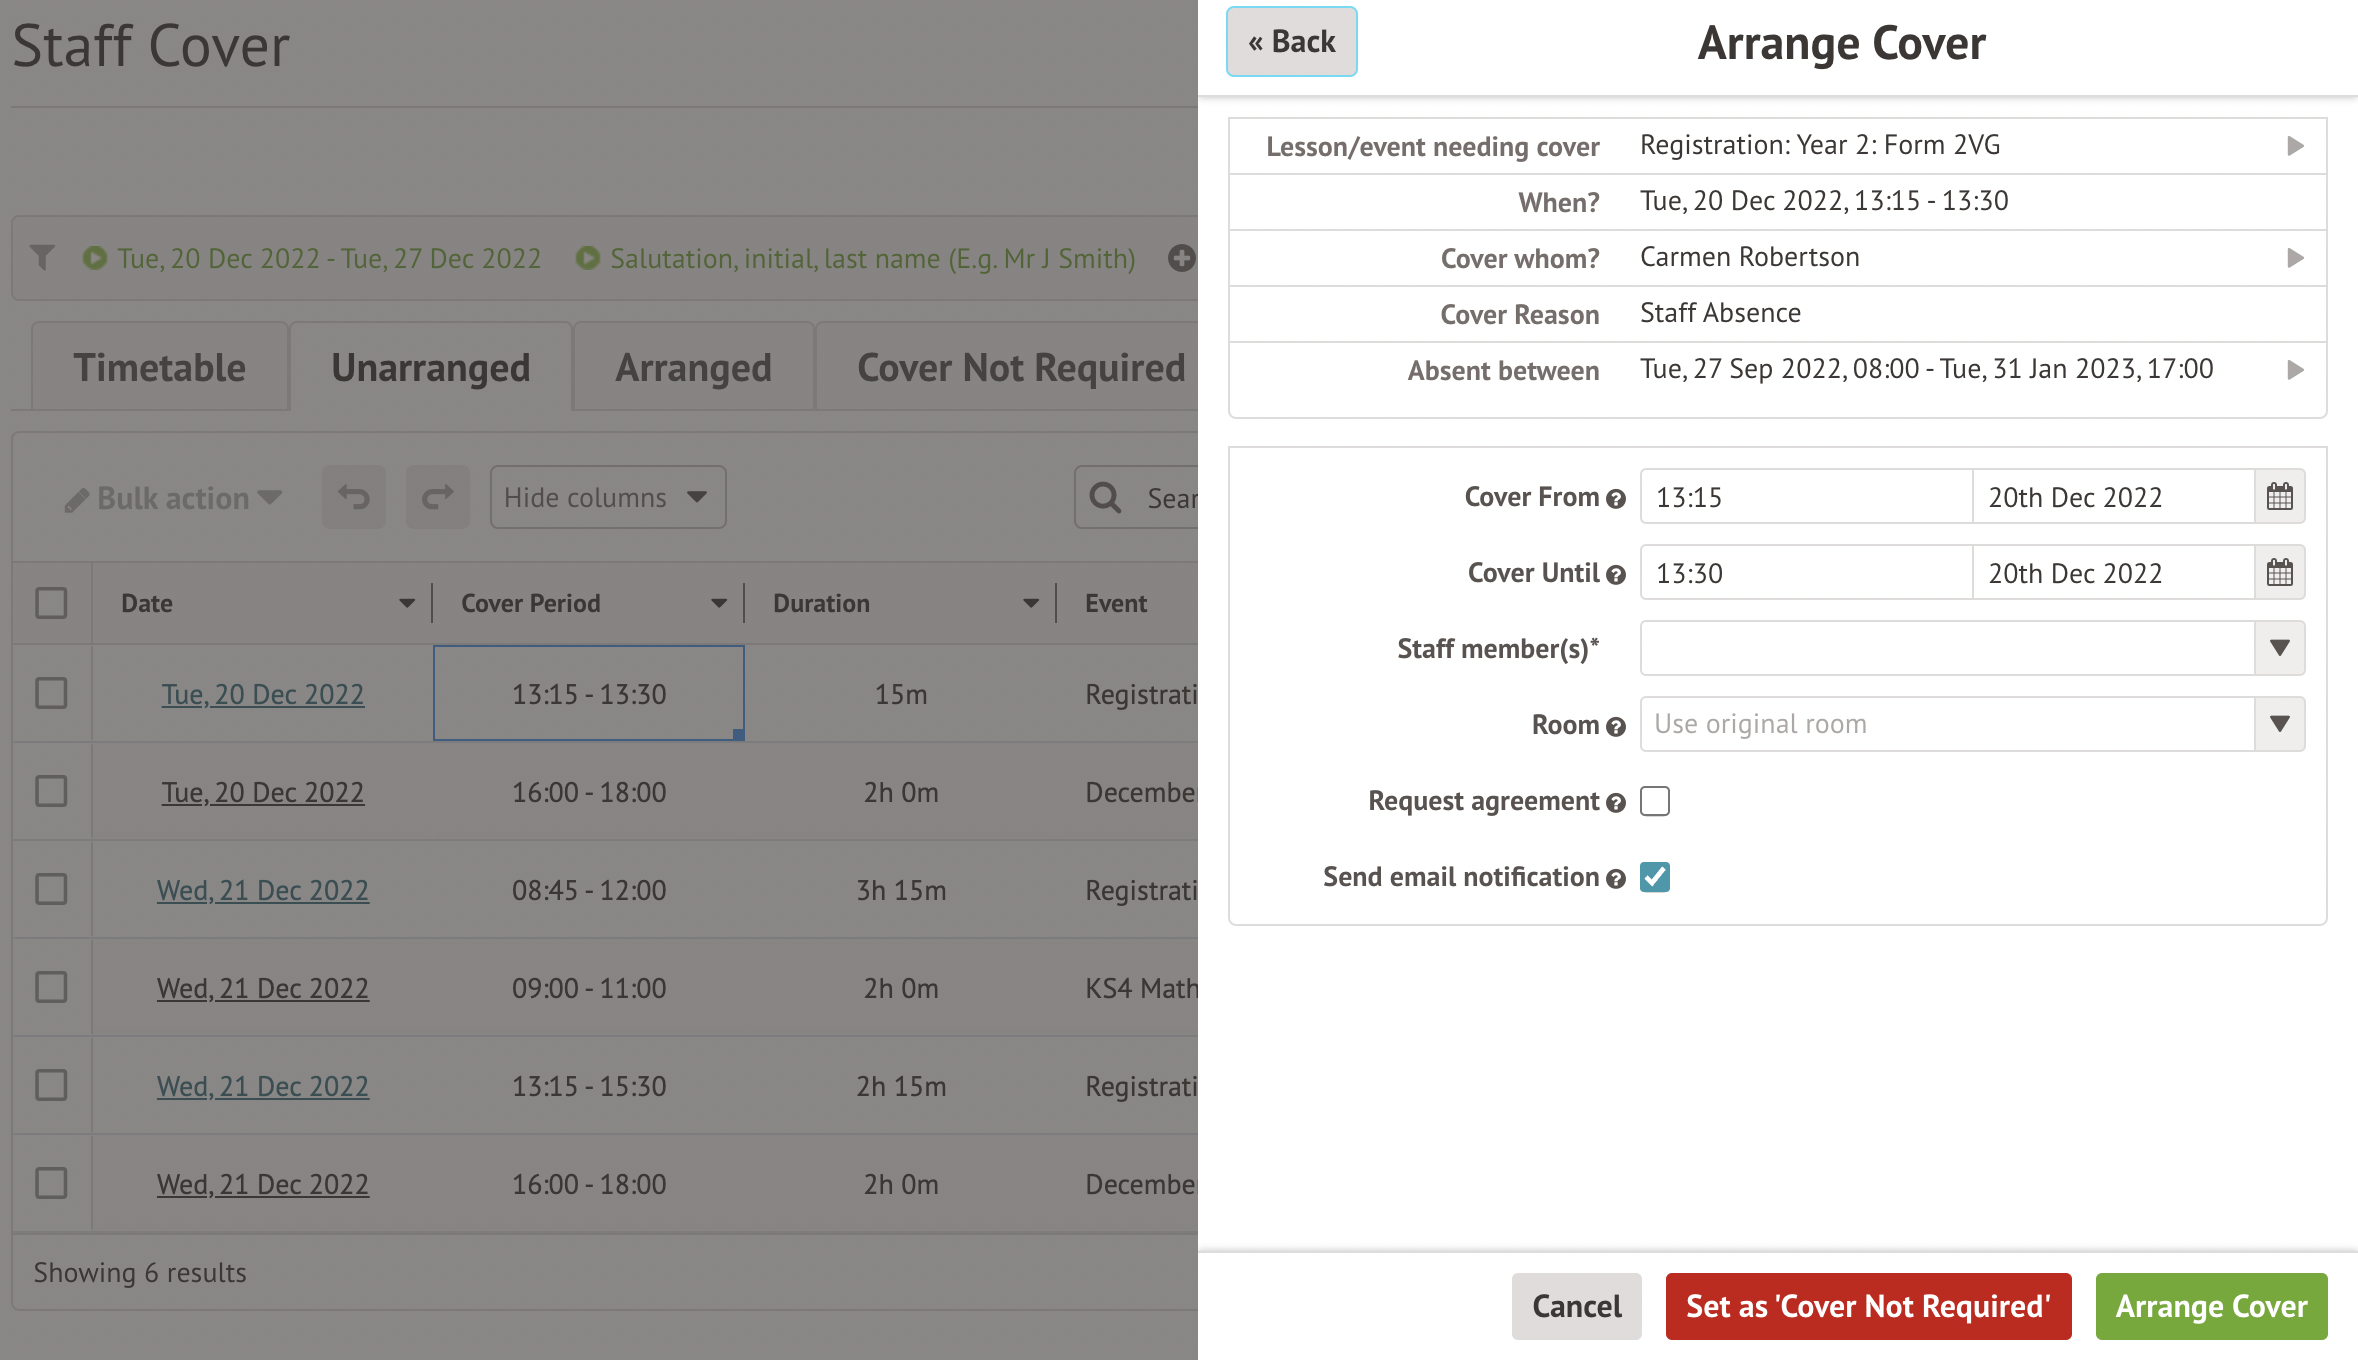2358x1360 pixels.
Task: Expand the Room dropdown arrow
Action: pyautogui.click(x=2279, y=725)
